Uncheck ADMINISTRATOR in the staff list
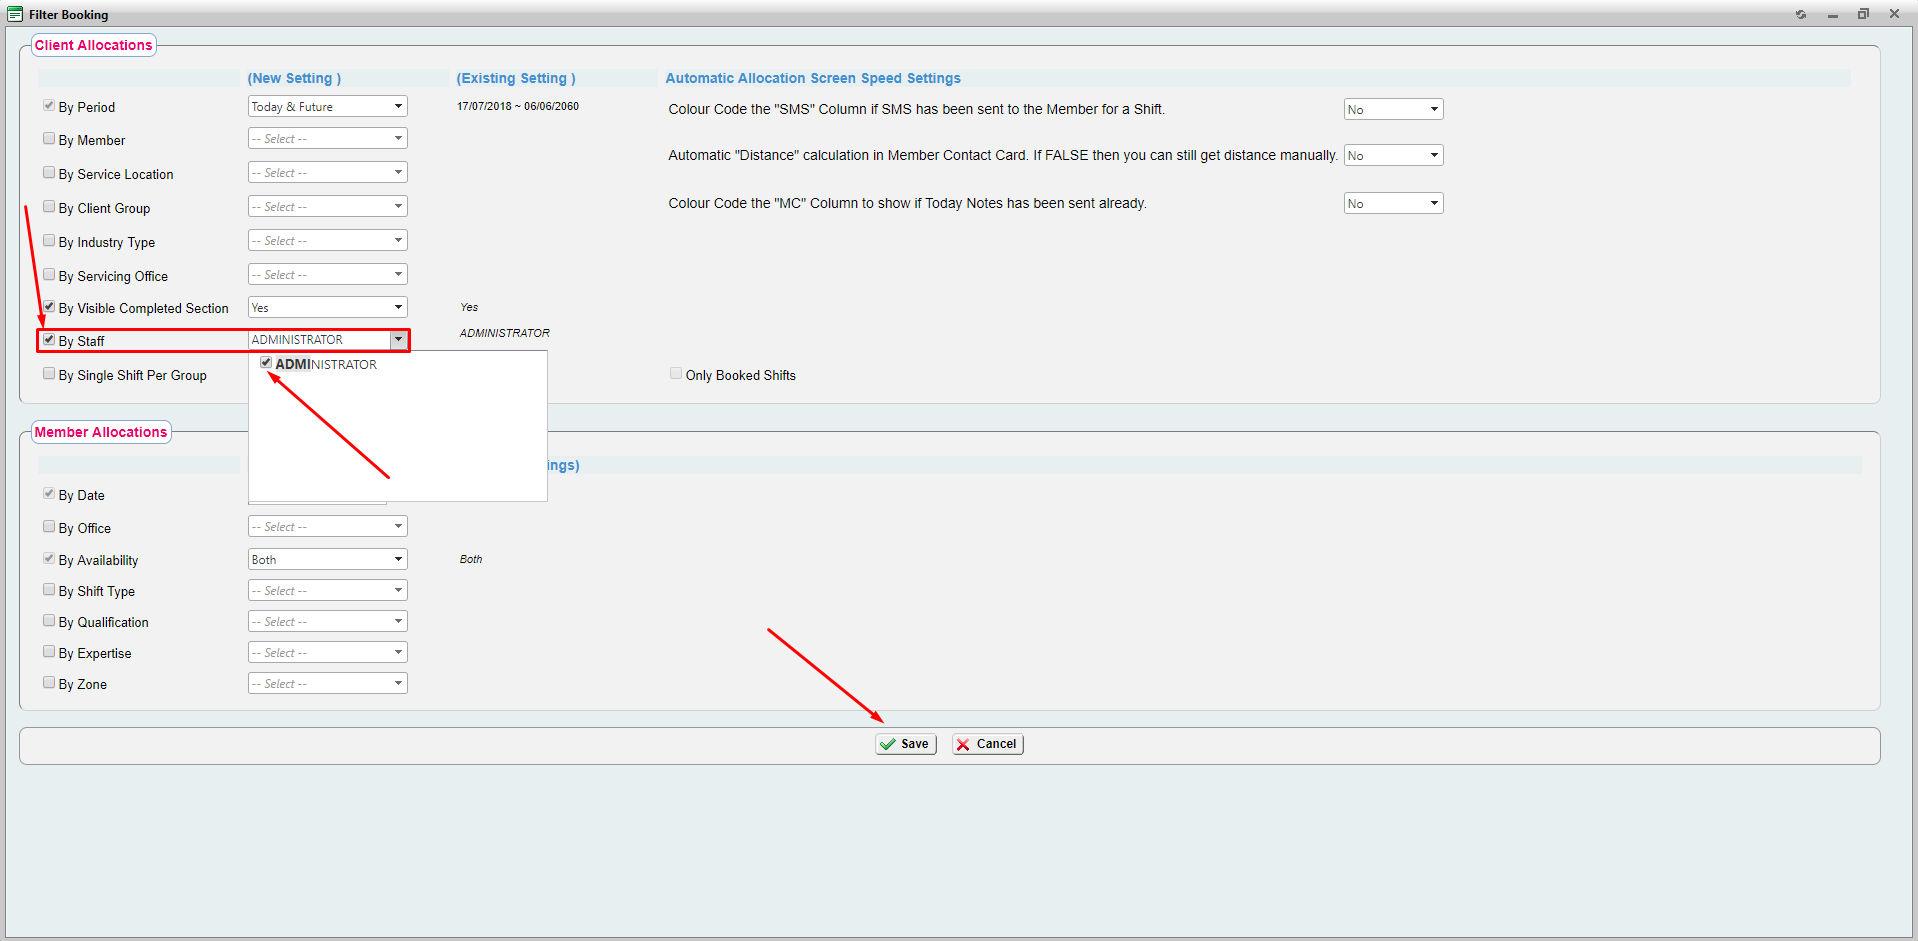The width and height of the screenshot is (1918, 941). (x=266, y=363)
